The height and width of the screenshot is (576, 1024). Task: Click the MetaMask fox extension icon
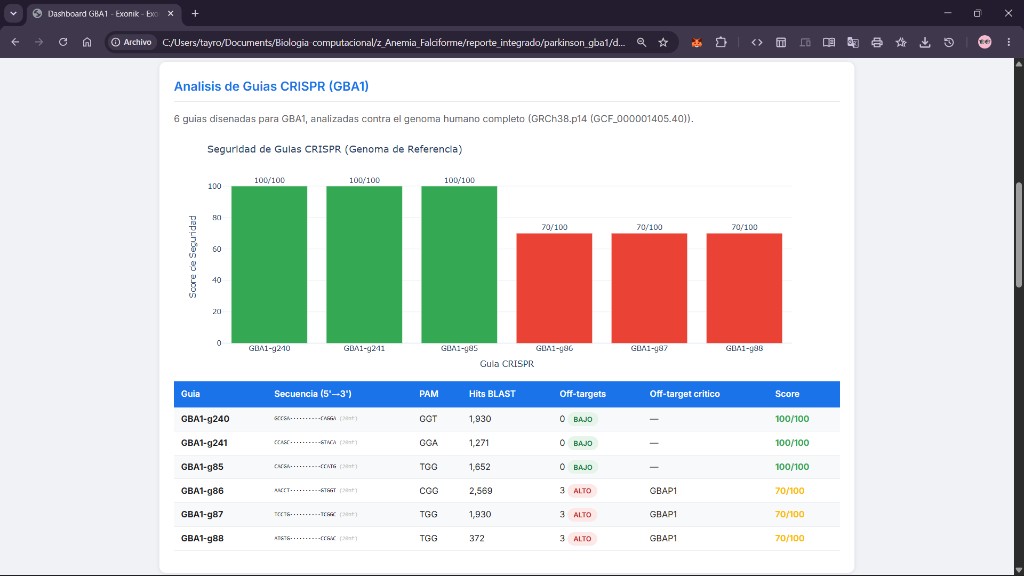point(697,42)
